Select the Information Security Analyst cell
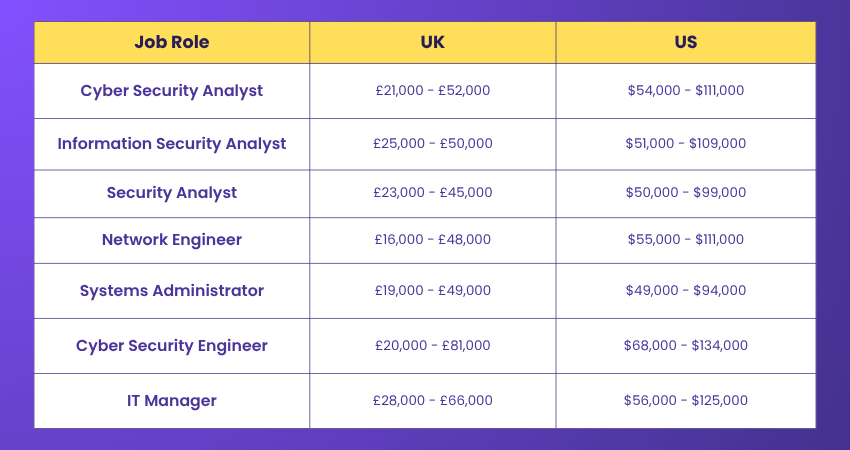Viewport: 850px width, 450px height. (x=172, y=144)
